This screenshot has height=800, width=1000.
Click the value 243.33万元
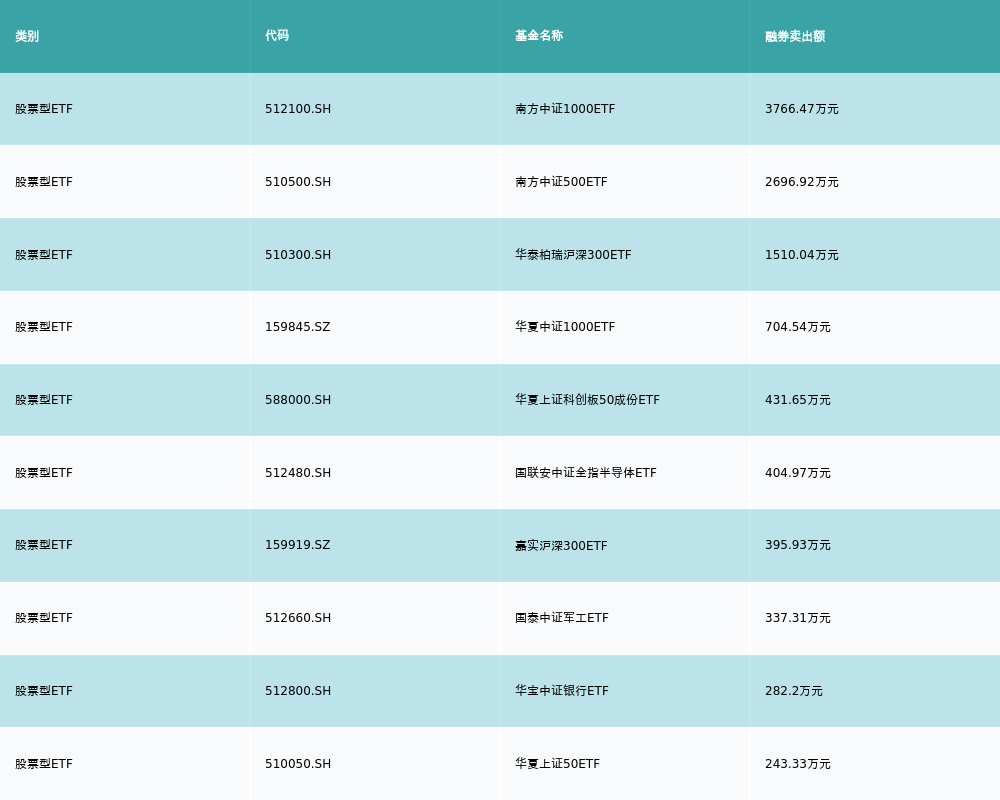[798, 764]
